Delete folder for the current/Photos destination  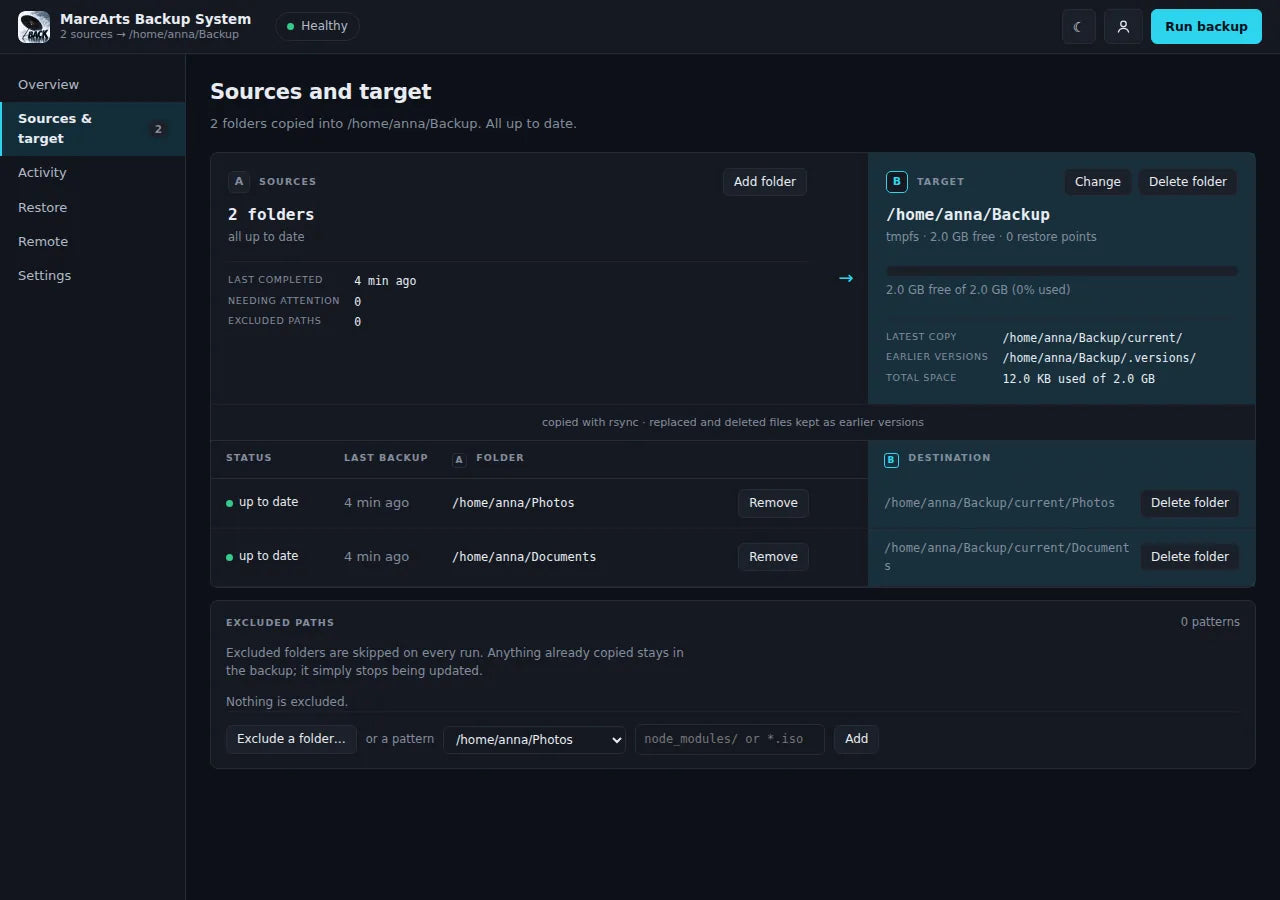pos(1190,503)
